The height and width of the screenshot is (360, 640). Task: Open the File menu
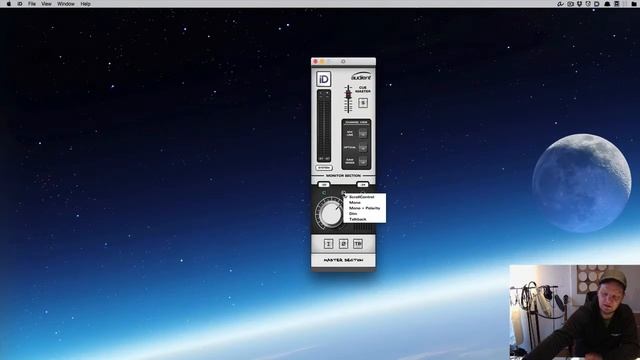32,4
